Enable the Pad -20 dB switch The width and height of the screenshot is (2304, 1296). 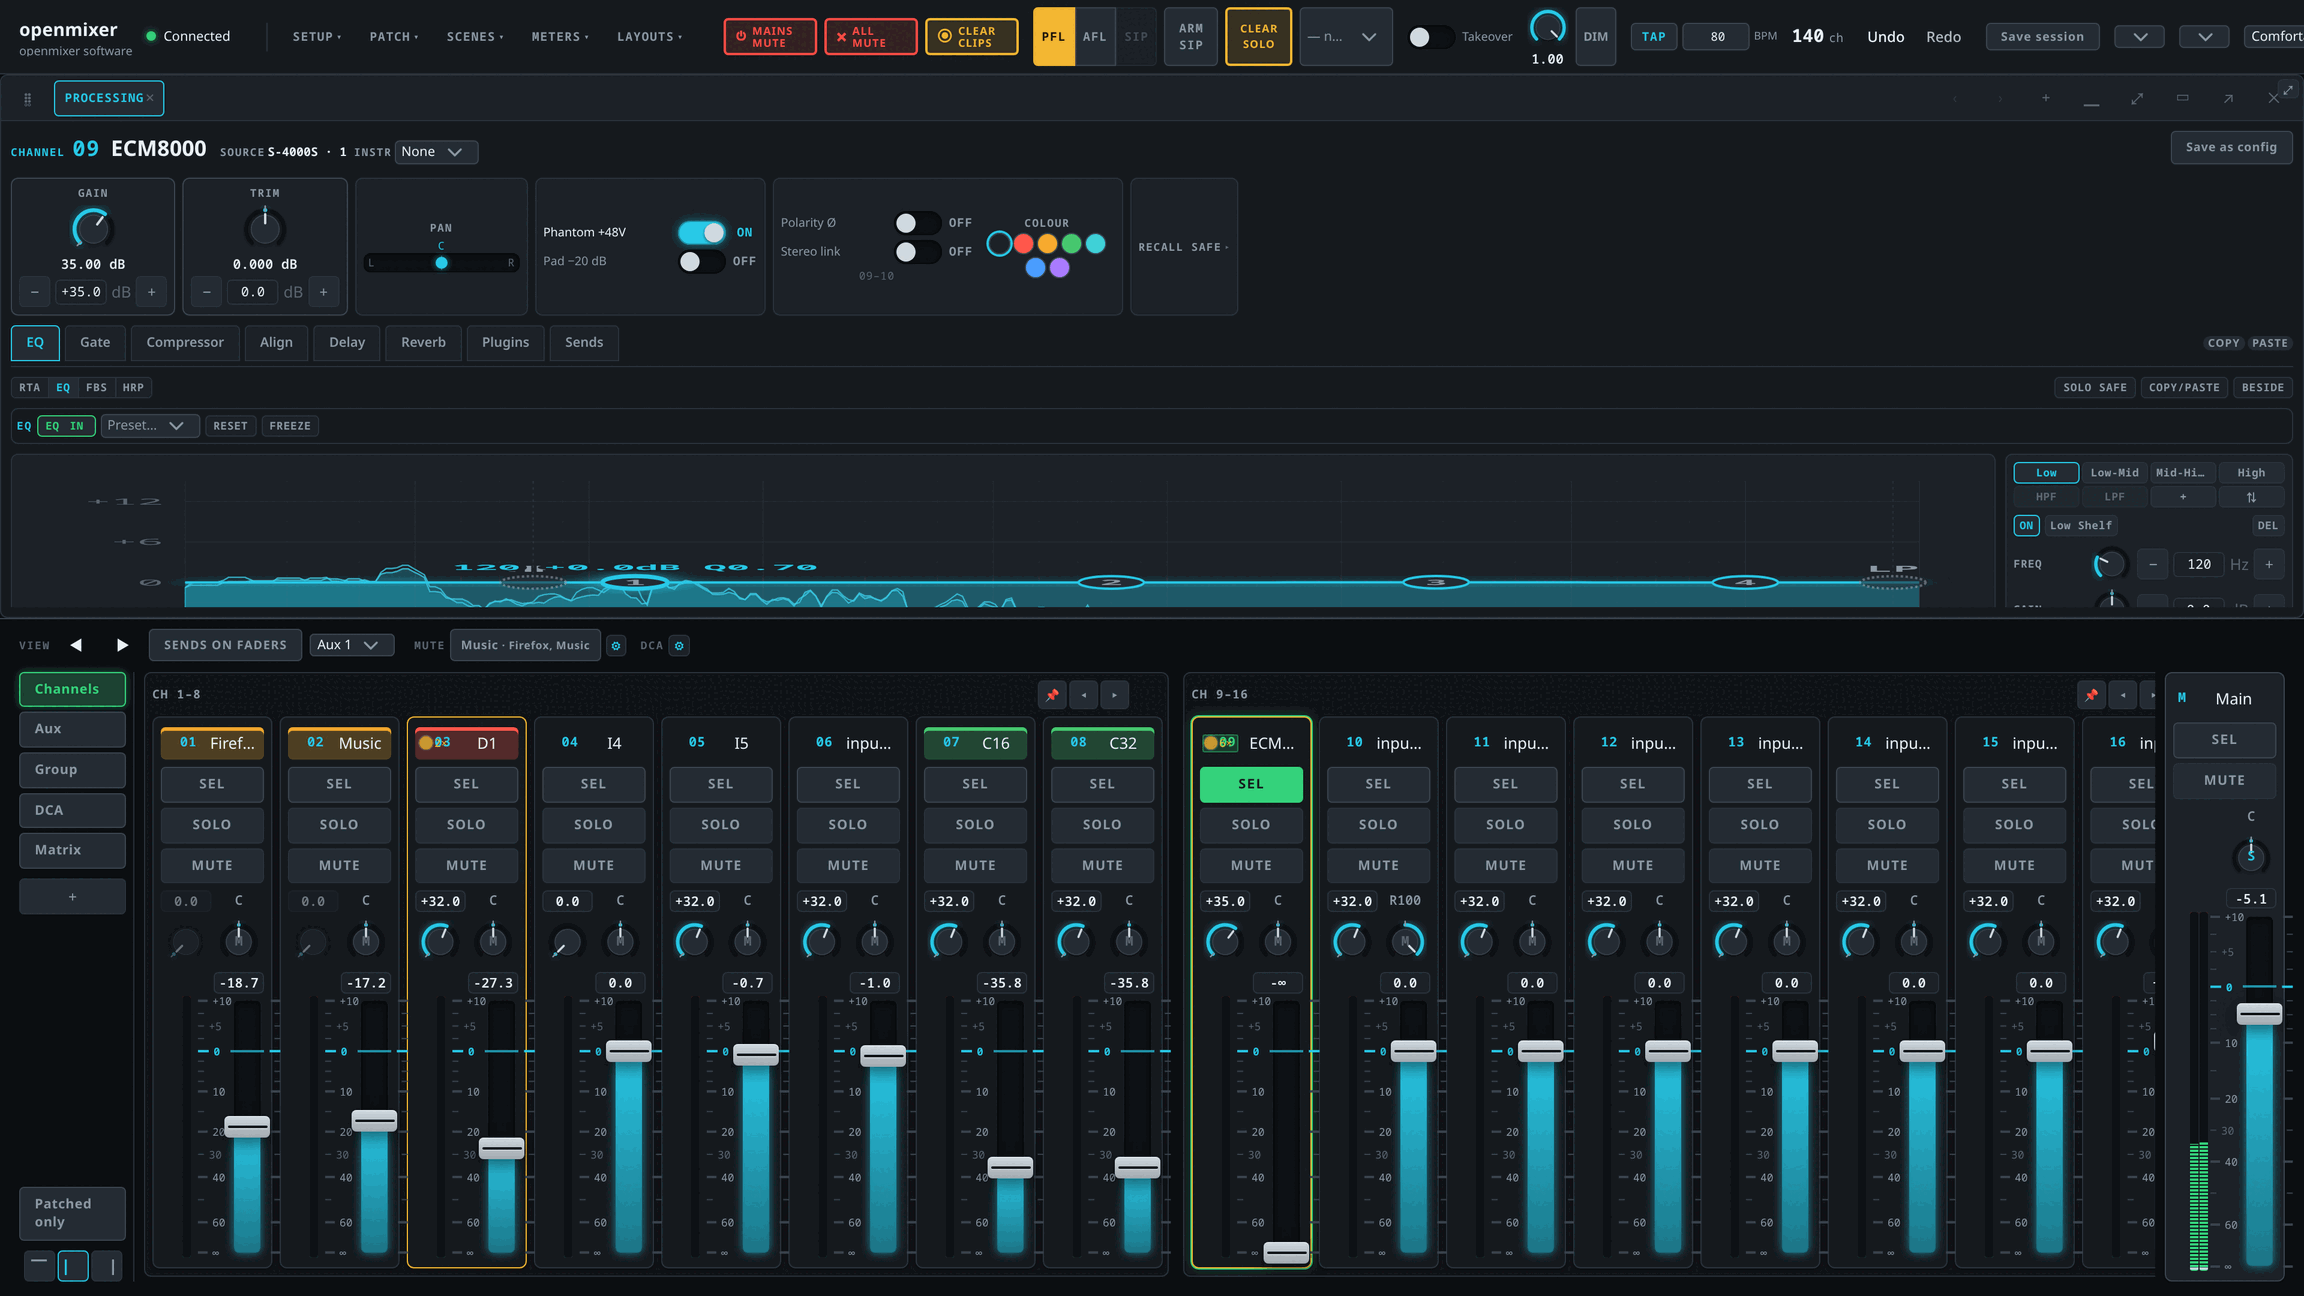tap(702, 261)
